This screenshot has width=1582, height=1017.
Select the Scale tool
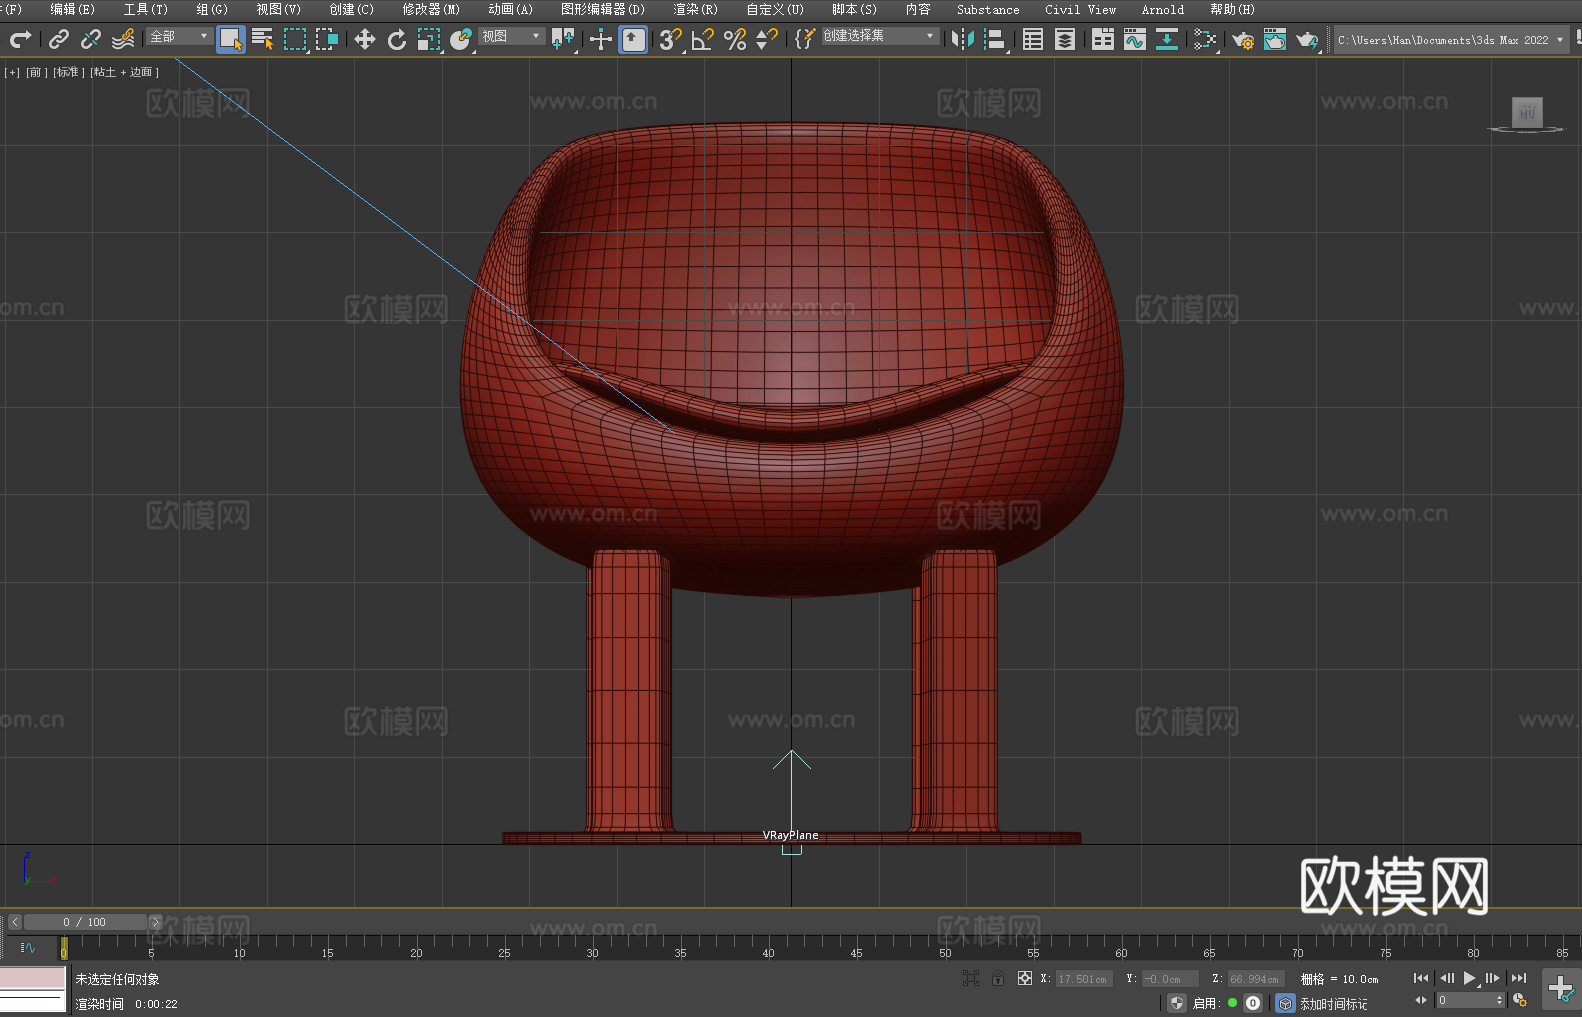point(429,39)
